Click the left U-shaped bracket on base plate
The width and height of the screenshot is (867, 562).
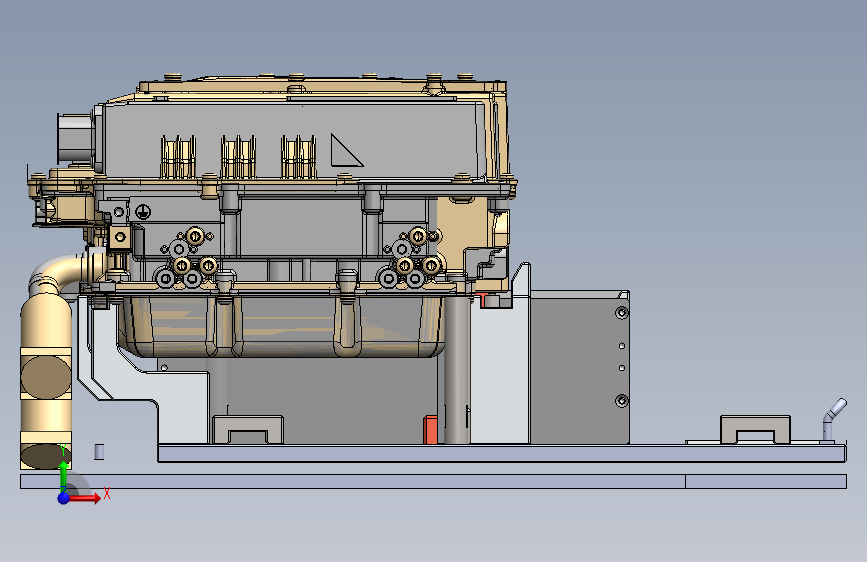248,429
